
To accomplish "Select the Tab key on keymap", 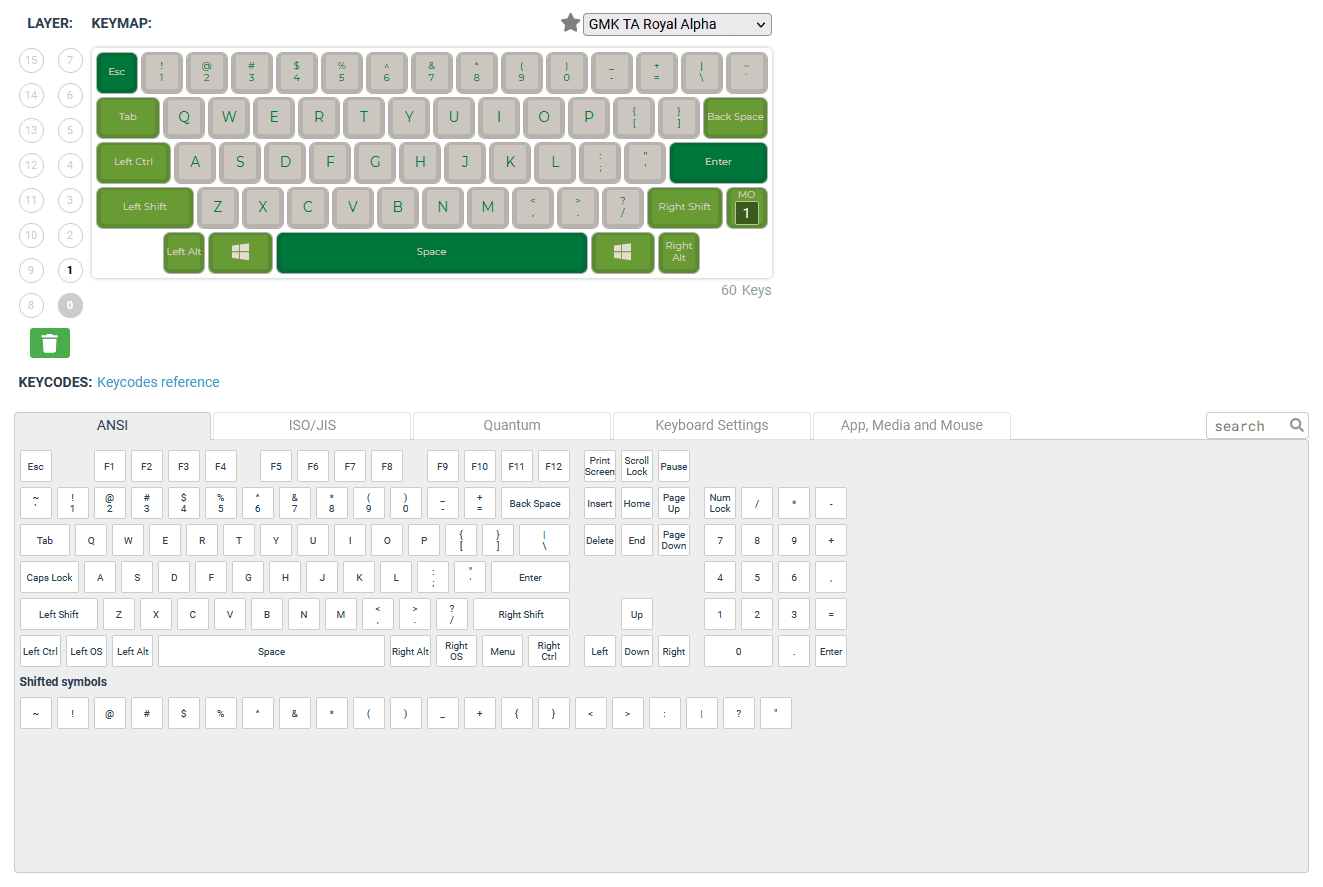I will tap(128, 117).
